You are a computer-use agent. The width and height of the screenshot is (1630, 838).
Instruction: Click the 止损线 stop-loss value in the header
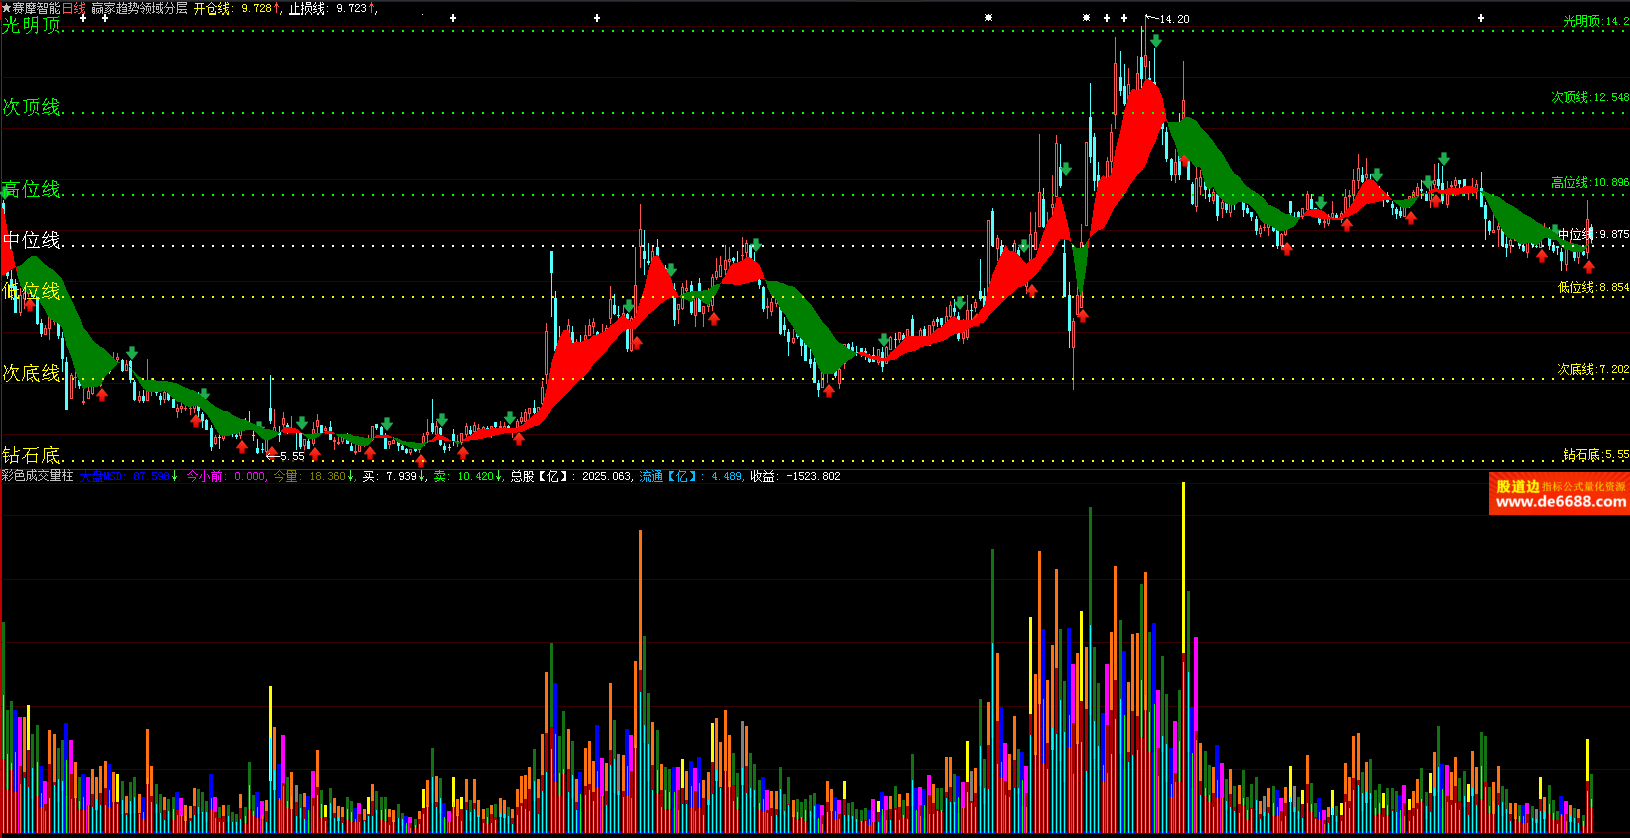click(351, 8)
